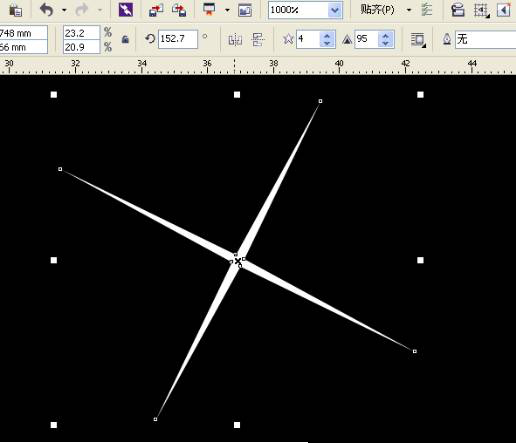Click the rotation angle field showing 152.7
Screen dimensions: 516x443
point(178,39)
